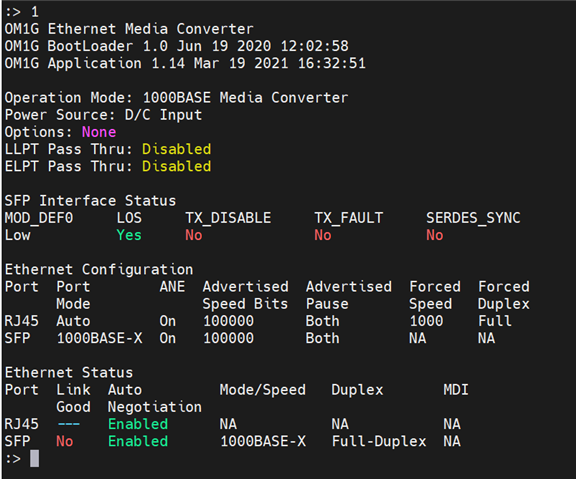
Task: Click the 'Mode/Speed' column header
Action: click(x=263, y=390)
